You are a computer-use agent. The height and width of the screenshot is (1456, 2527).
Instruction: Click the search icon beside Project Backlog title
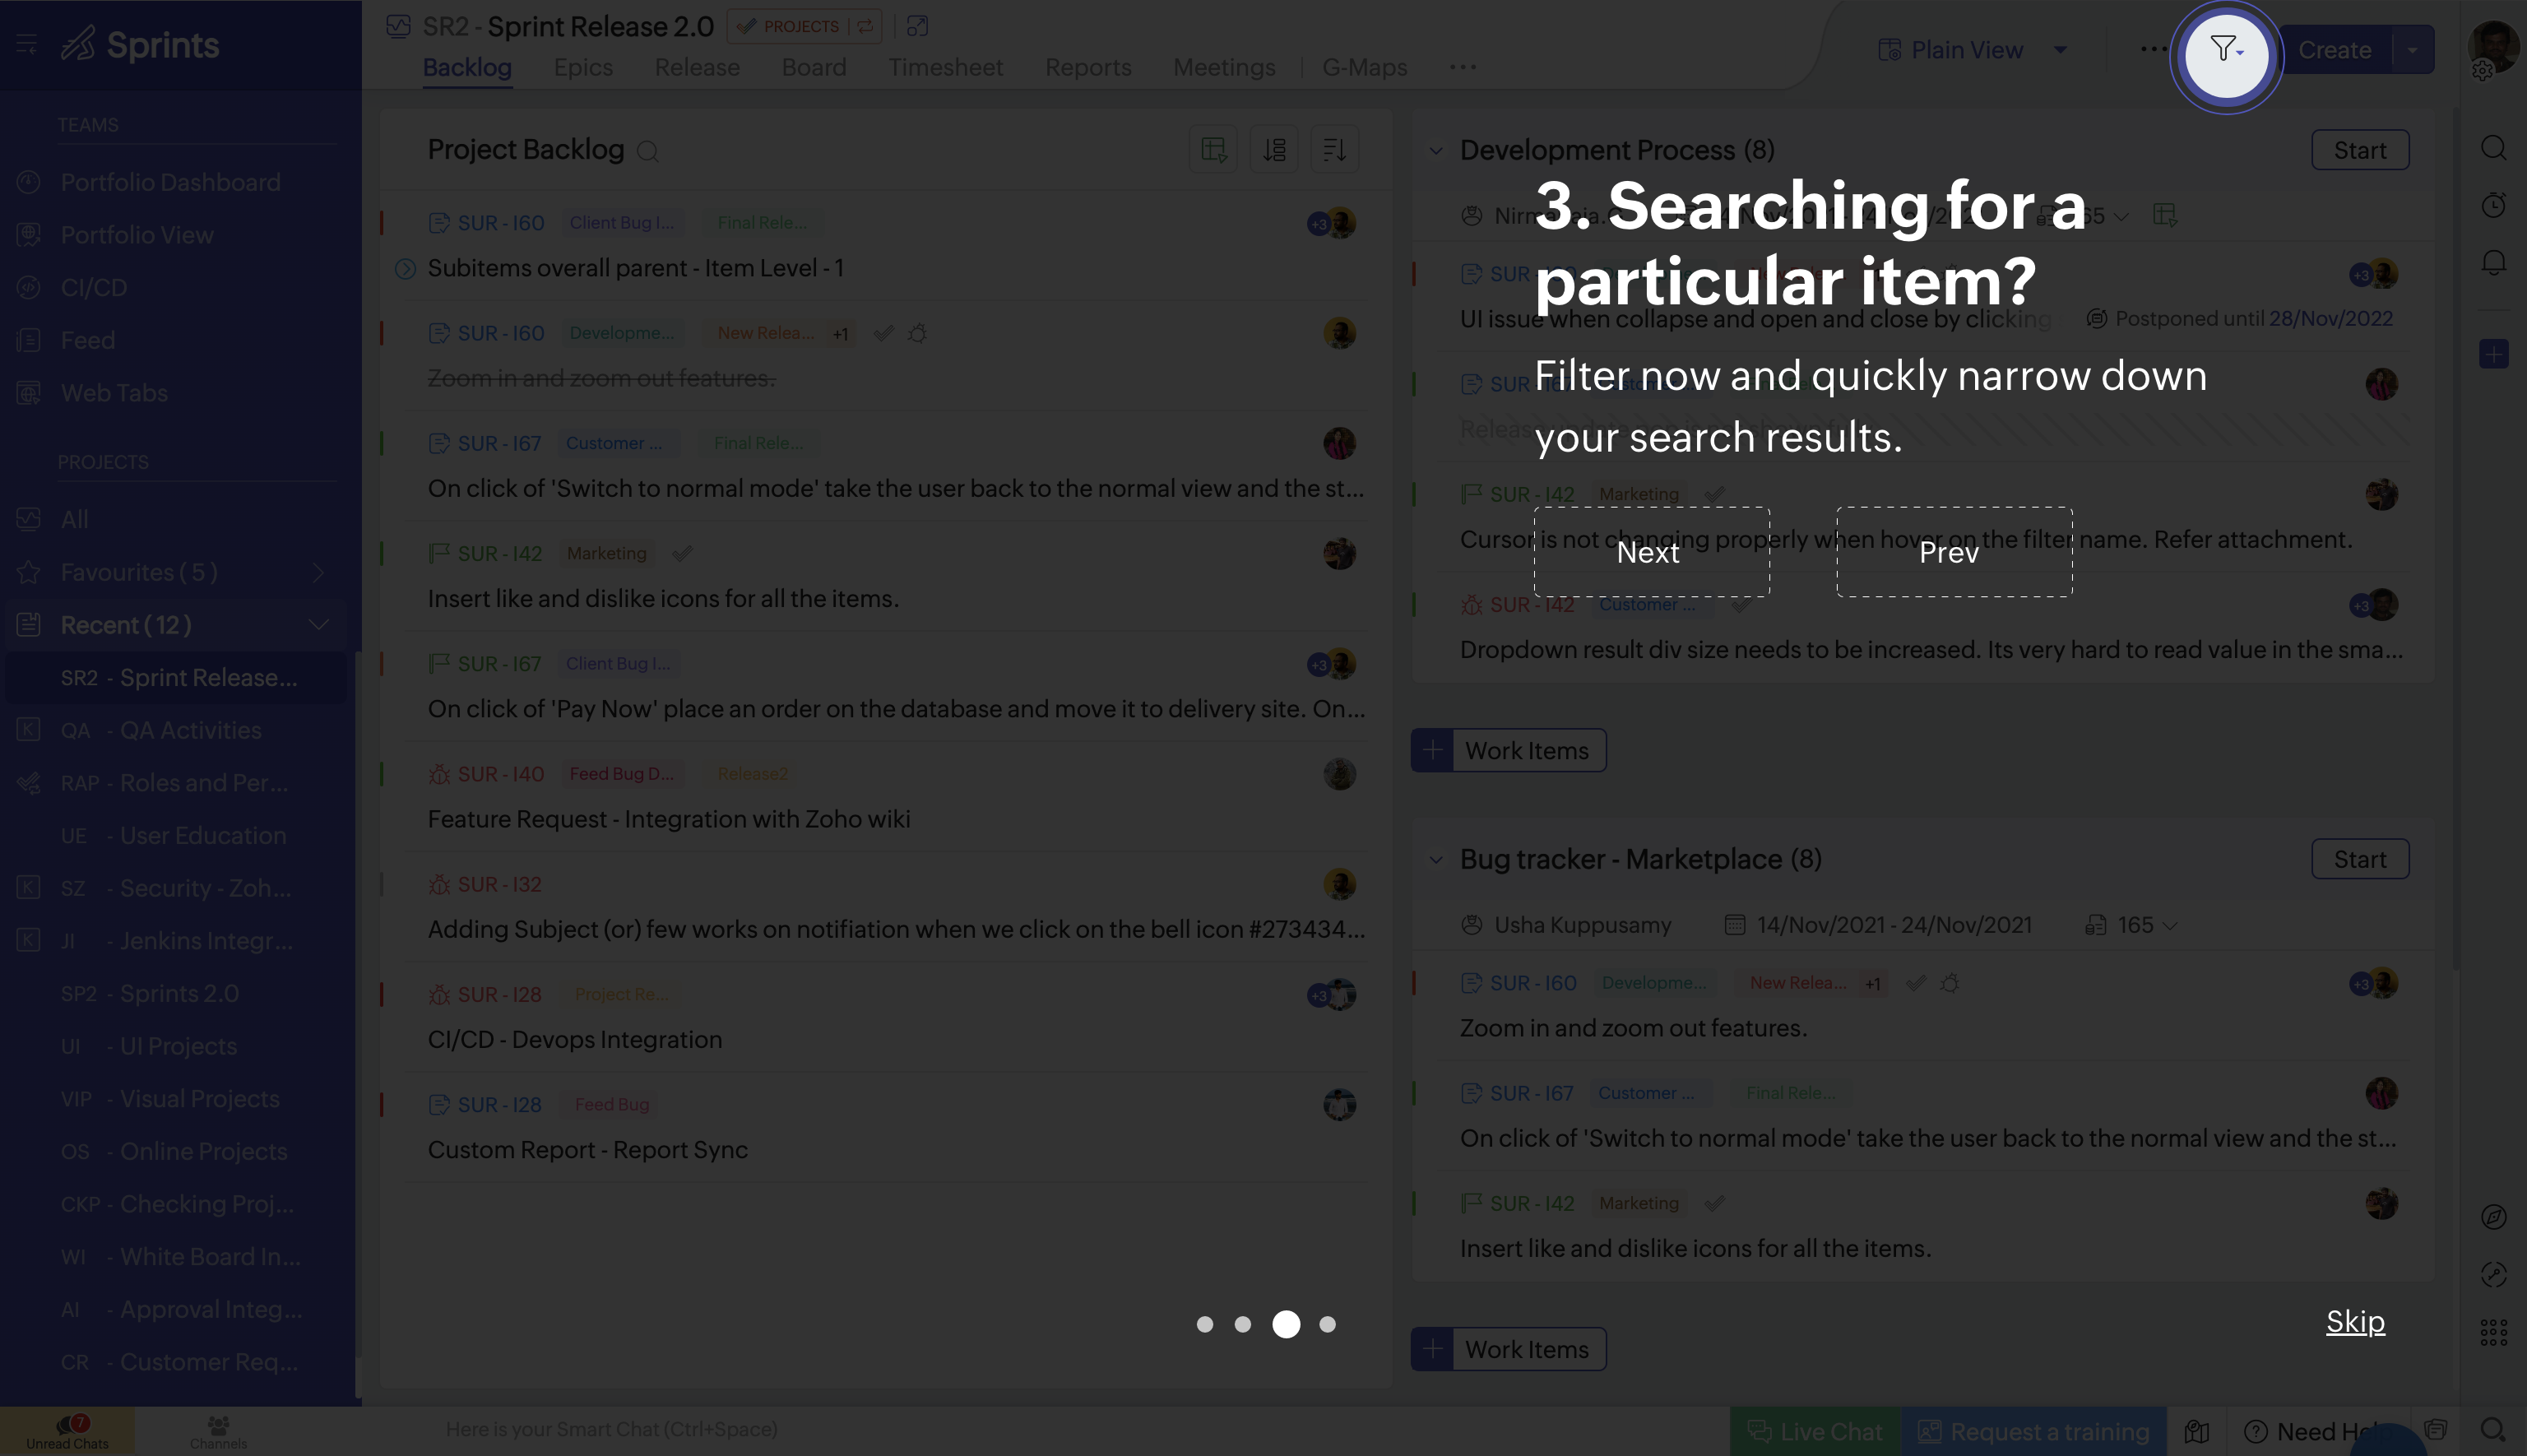648,151
